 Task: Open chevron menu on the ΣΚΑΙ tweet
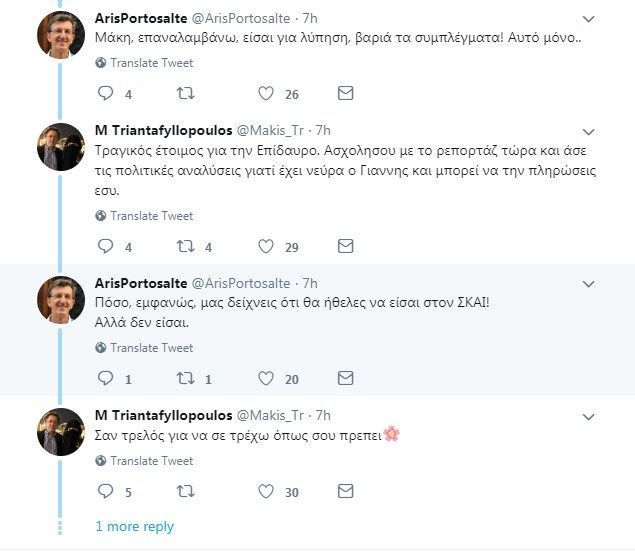click(589, 284)
